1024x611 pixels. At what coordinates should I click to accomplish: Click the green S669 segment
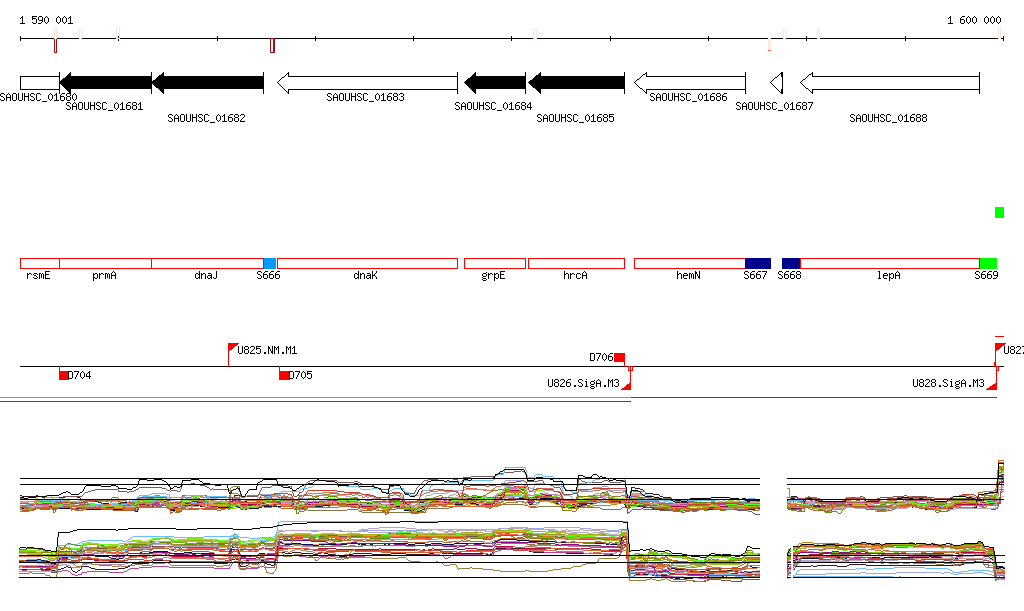click(x=987, y=263)
